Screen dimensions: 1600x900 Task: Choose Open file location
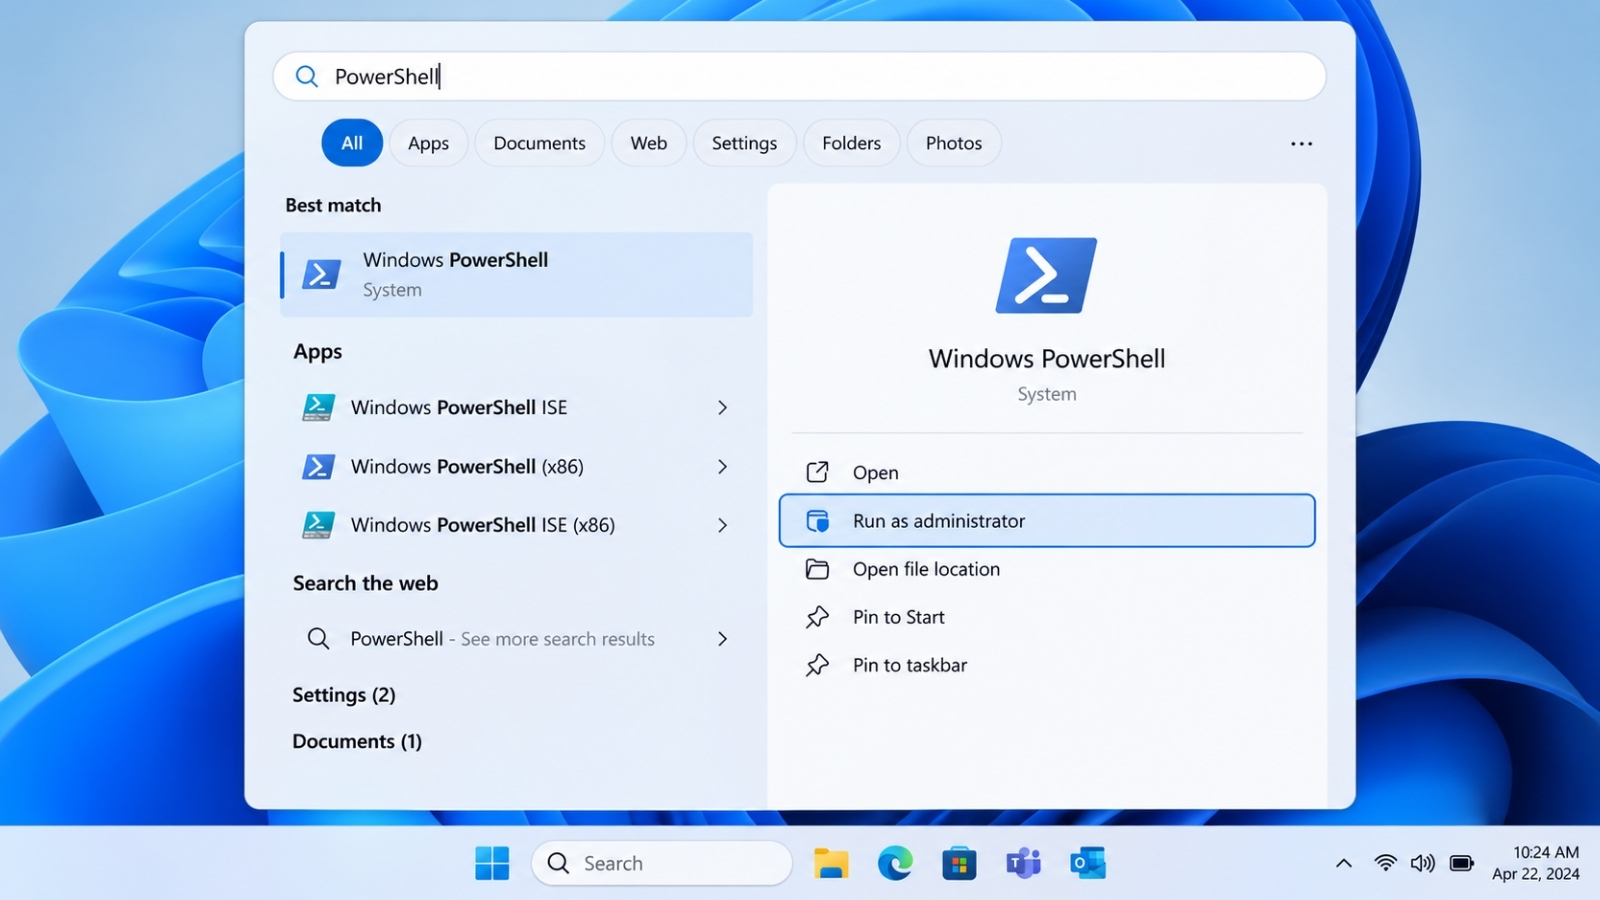tap(1047, 569)
